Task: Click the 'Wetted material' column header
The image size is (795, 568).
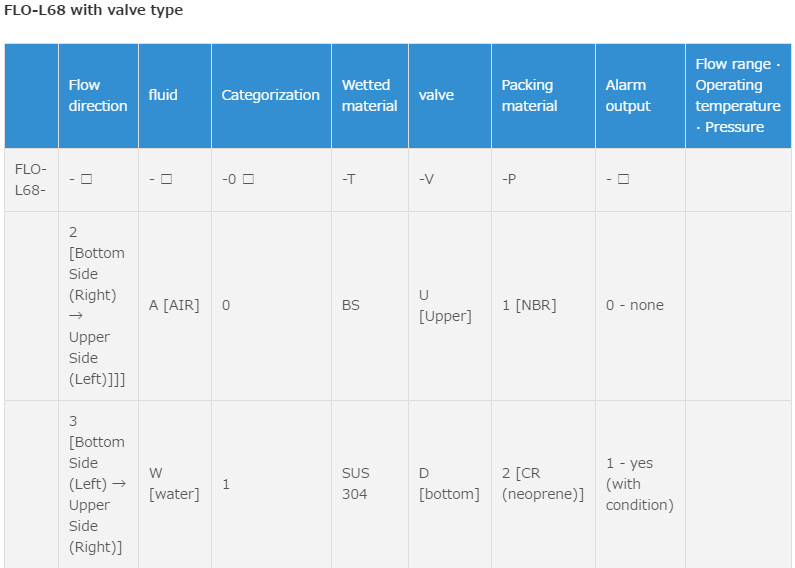Action: point(370,96)
